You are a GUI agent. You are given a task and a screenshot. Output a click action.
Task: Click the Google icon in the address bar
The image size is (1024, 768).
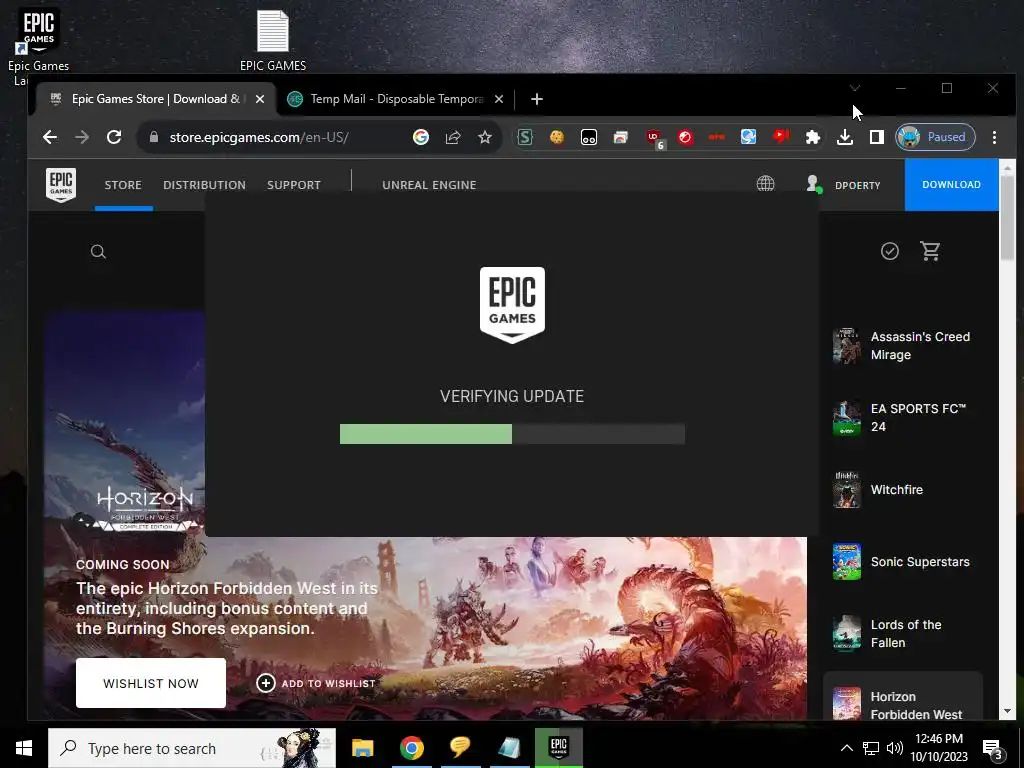tap(421, 137)
